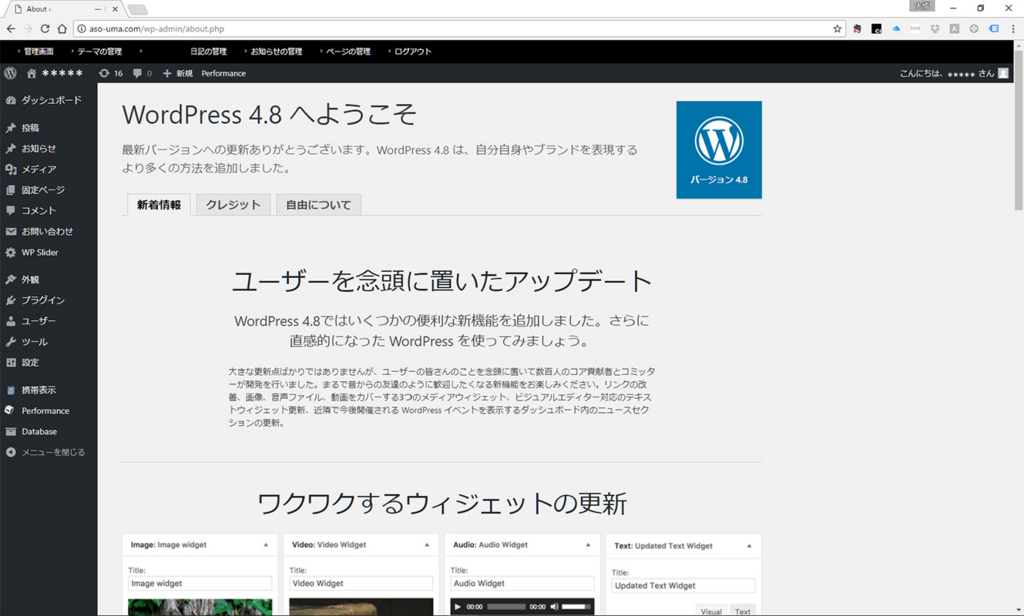Open the site name with home icon

coord(55,73)
